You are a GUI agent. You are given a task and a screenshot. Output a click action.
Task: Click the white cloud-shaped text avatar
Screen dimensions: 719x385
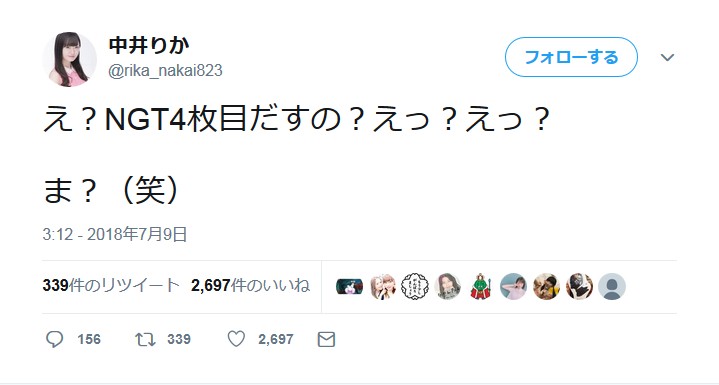(x=415, y=286)
